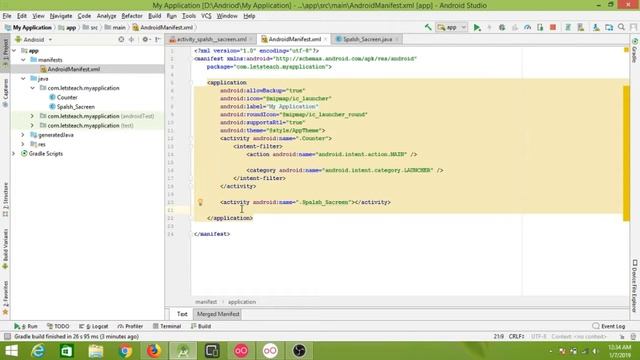640x360 pixels.
Task: Toggle the Build Variants side panel
Action: click(5, 249)
